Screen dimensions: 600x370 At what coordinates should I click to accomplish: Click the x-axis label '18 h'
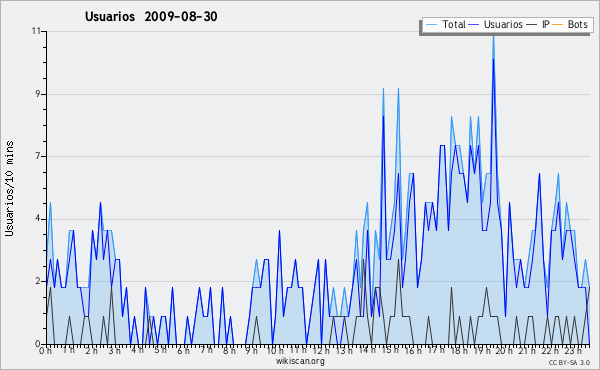[459, 351]
